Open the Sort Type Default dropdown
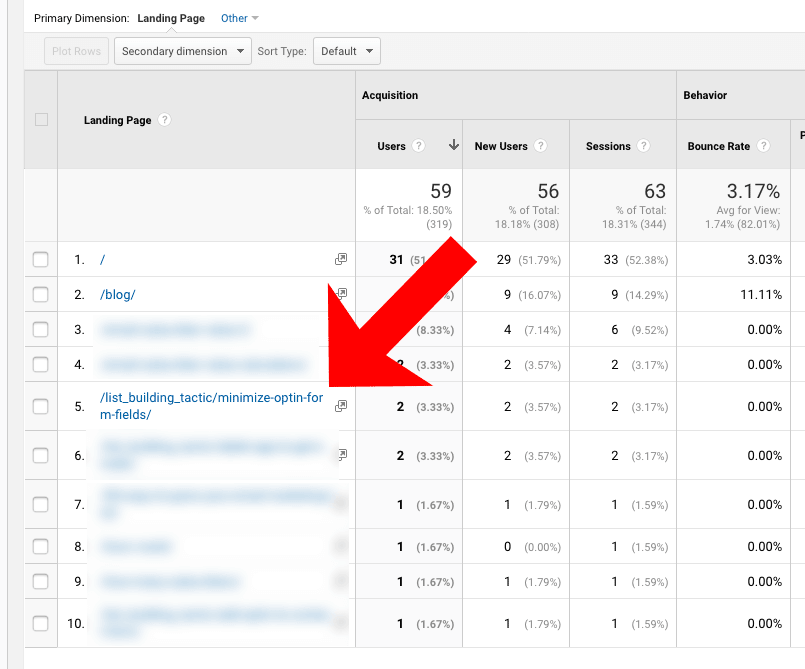 pyautogui.click(x=347, y=51)
